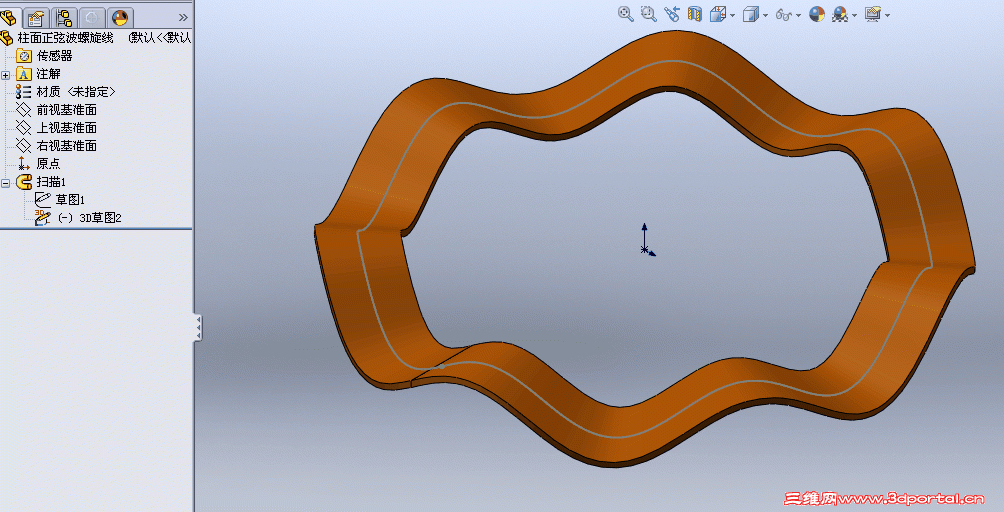
Task: Select the 传感器 sensors folder
Action: 54,56
